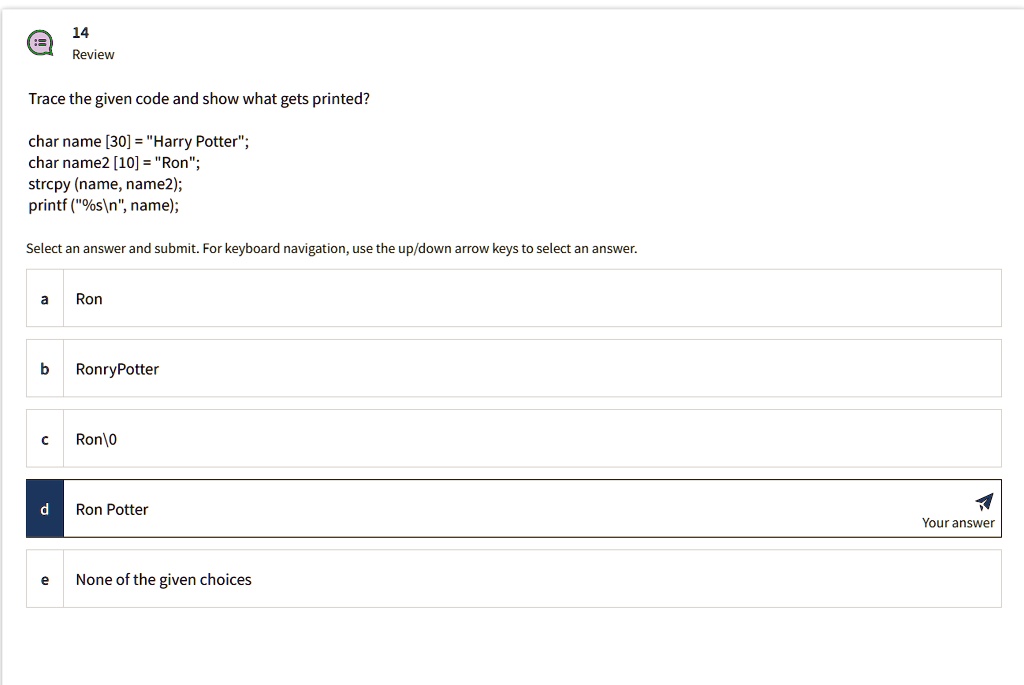Select answer letter e box
1024x685 pixels.
coord(44,579)
